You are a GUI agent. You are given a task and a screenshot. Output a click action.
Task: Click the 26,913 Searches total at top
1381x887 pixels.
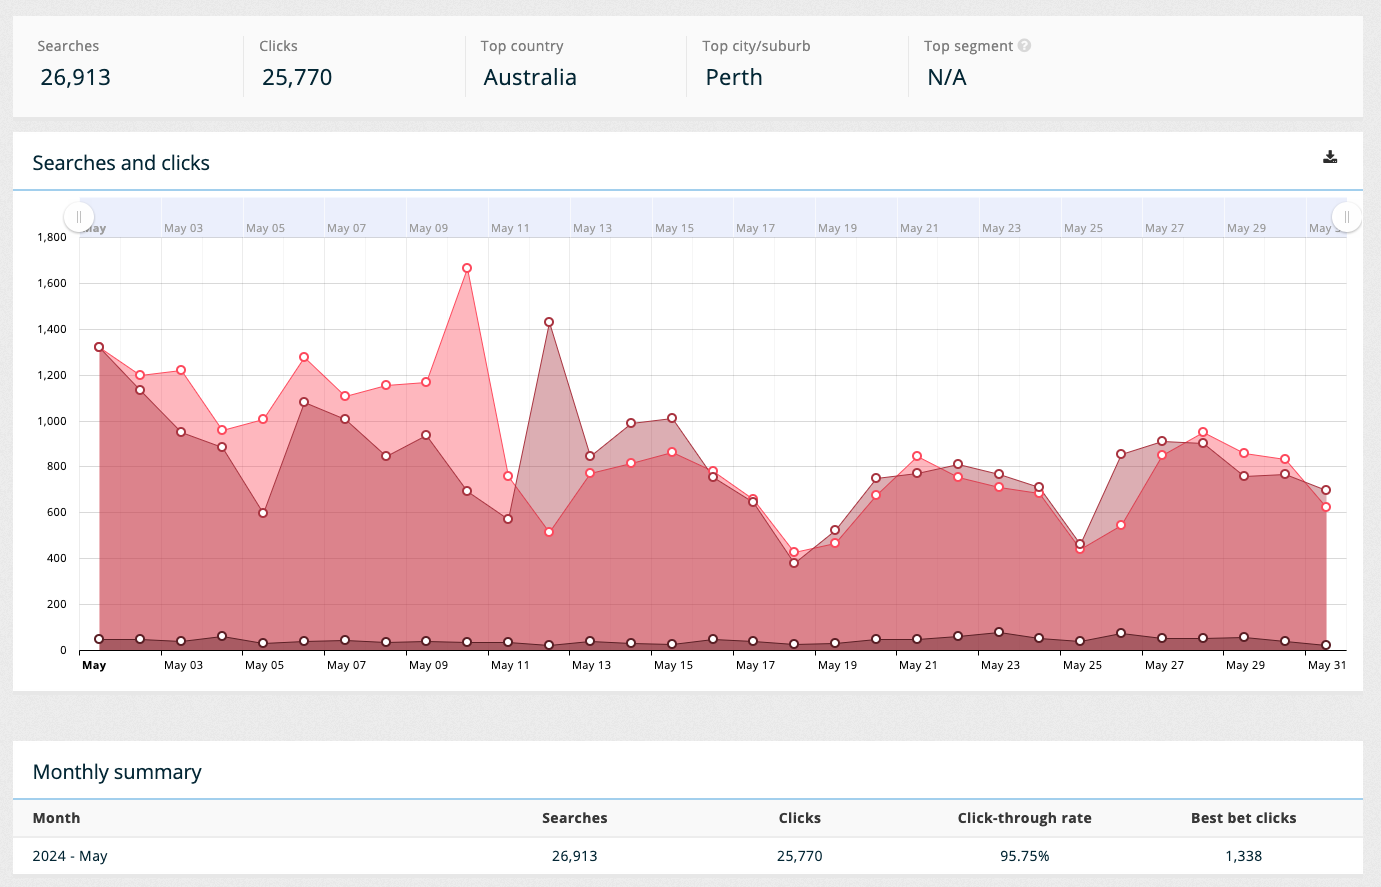[75, 77]
